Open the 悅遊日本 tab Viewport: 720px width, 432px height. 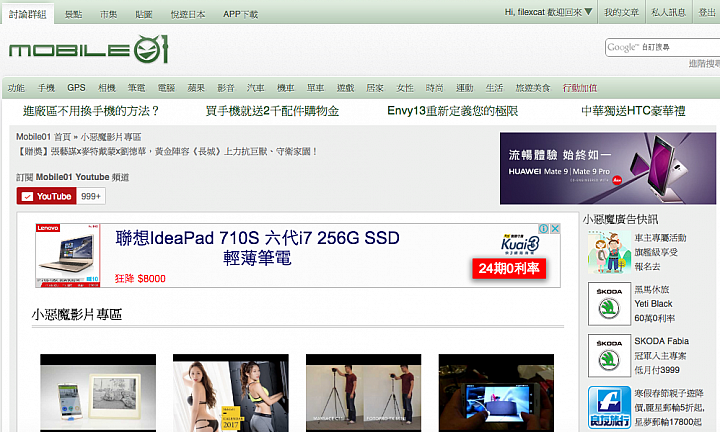tap(188, 14)
